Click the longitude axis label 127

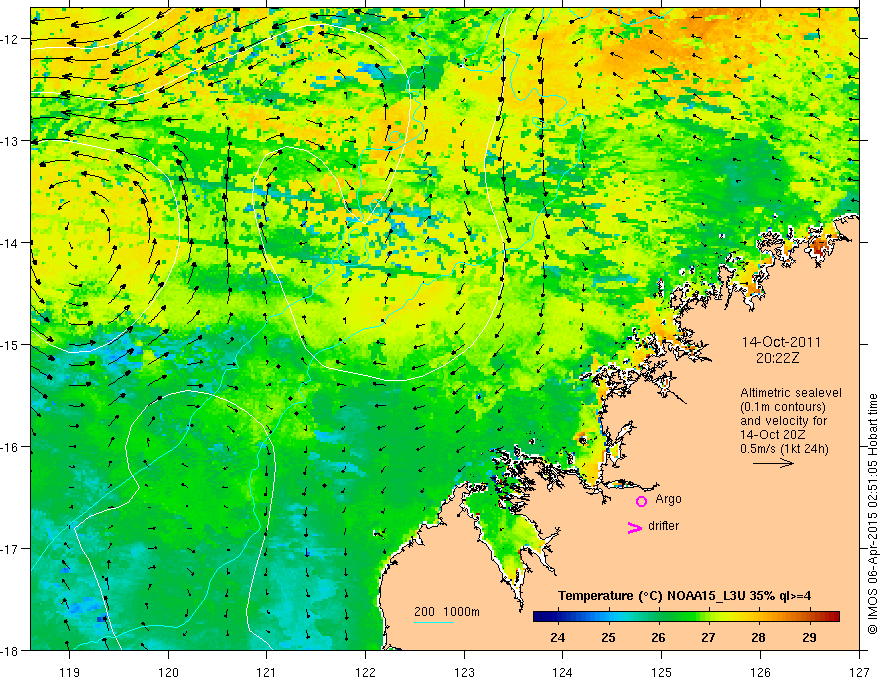tap(859, 672)
